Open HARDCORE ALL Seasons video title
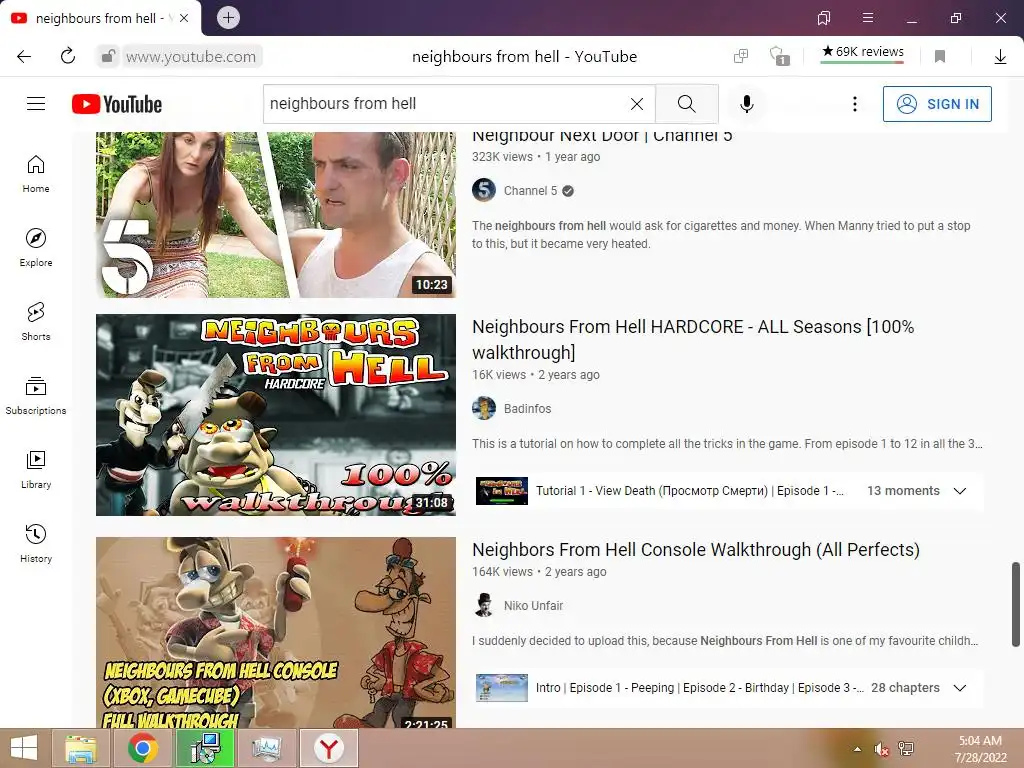This screenshot has height=768, width=1024. pos(693,340)
